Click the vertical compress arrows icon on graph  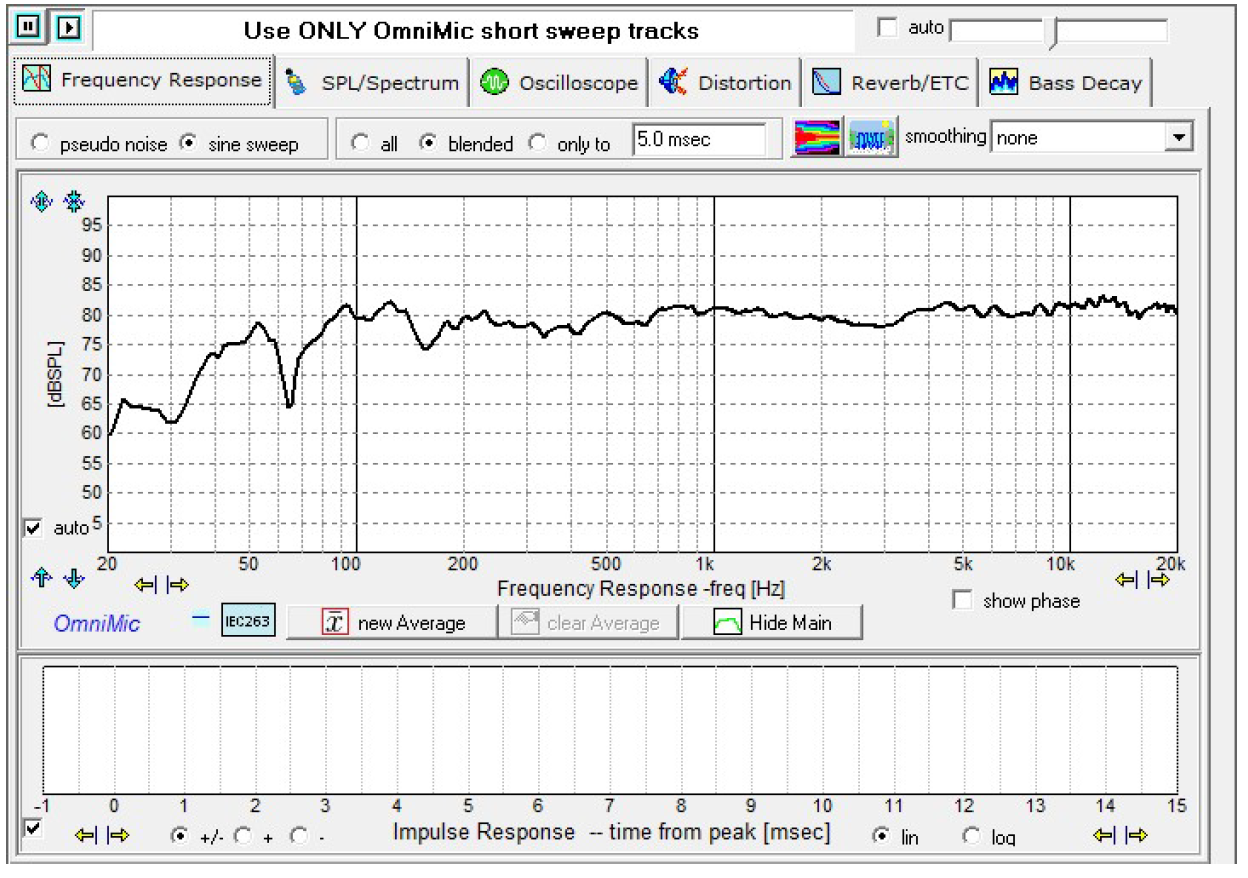click(x=73, y=202)
